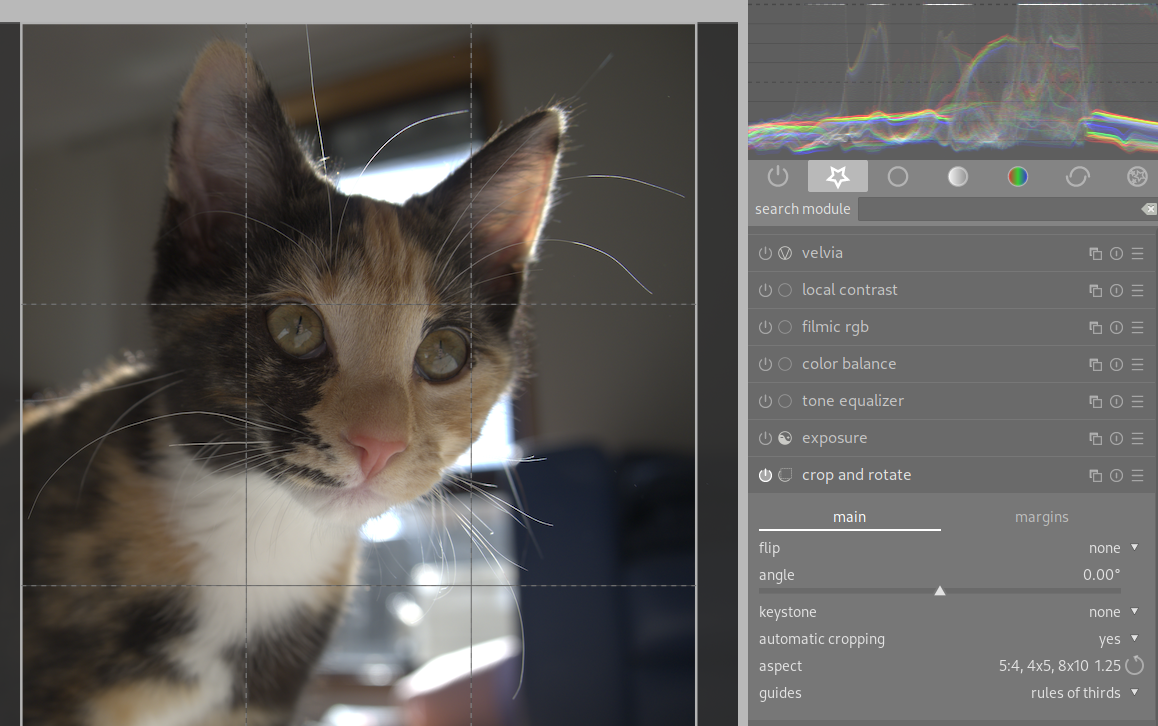Enable the filmic rgb module
Image resolution: width=1158 pixels, height=726 pixels.
765,327
